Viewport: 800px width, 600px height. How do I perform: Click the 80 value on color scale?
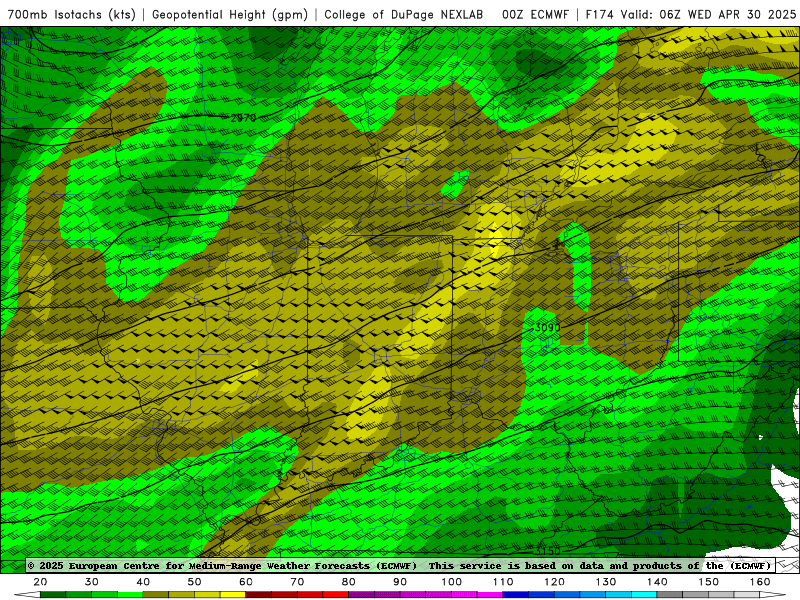[x=348, y=582]
